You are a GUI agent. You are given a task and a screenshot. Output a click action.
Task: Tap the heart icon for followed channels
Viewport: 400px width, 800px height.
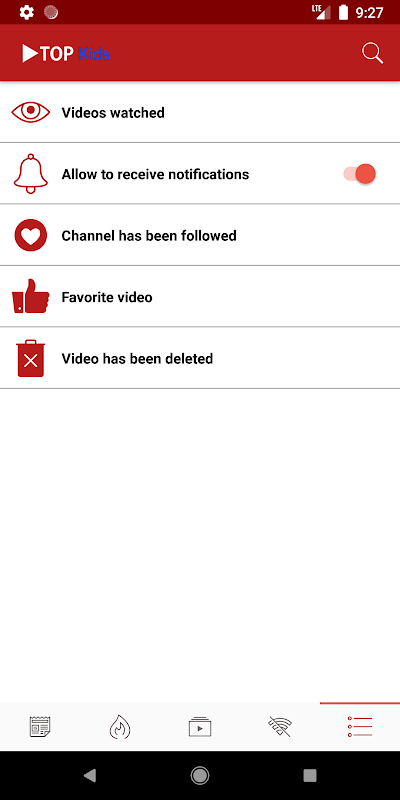[x=31, y=235]
